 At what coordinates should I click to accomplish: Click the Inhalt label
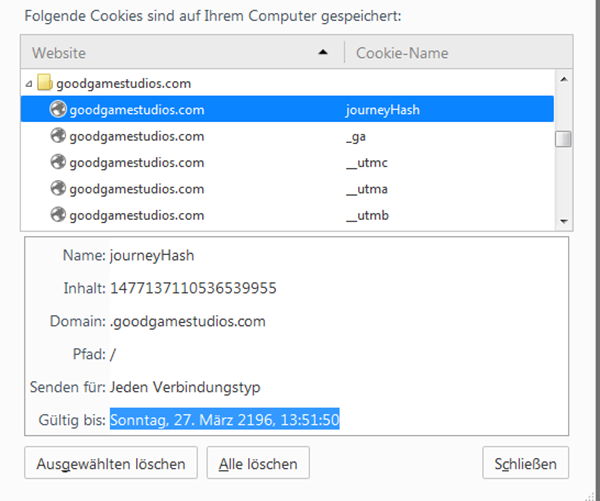85,288
